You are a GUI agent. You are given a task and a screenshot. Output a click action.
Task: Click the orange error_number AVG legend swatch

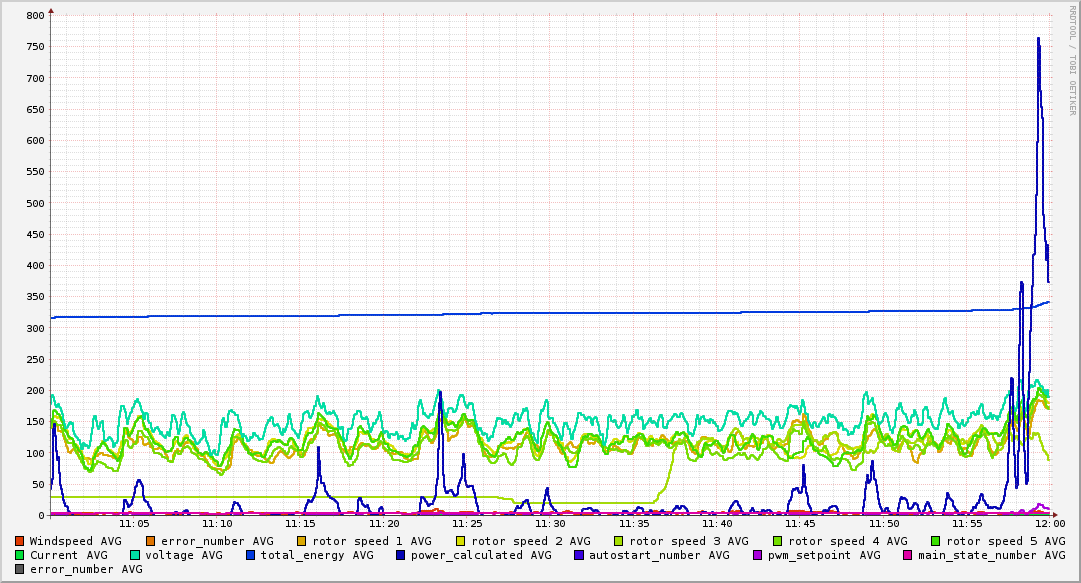[150, 542]
